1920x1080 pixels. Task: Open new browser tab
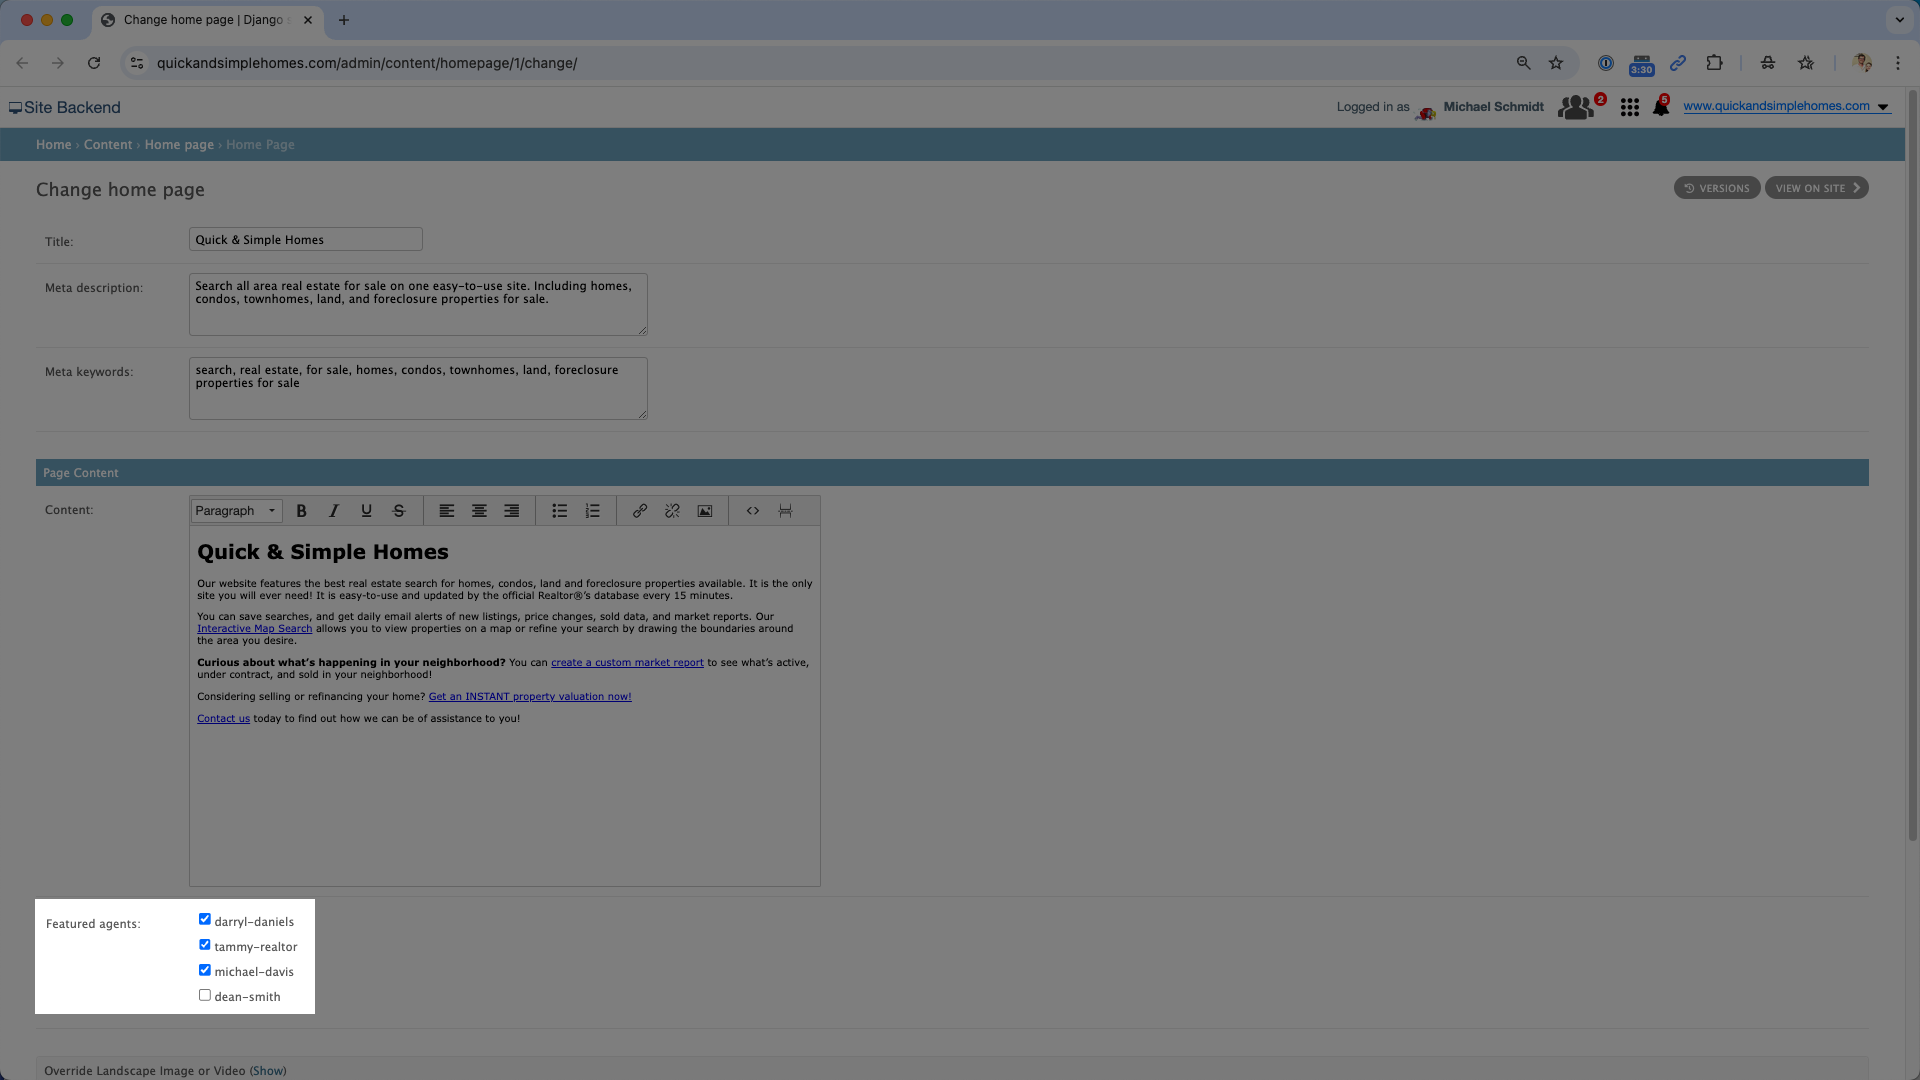(344, 20)
